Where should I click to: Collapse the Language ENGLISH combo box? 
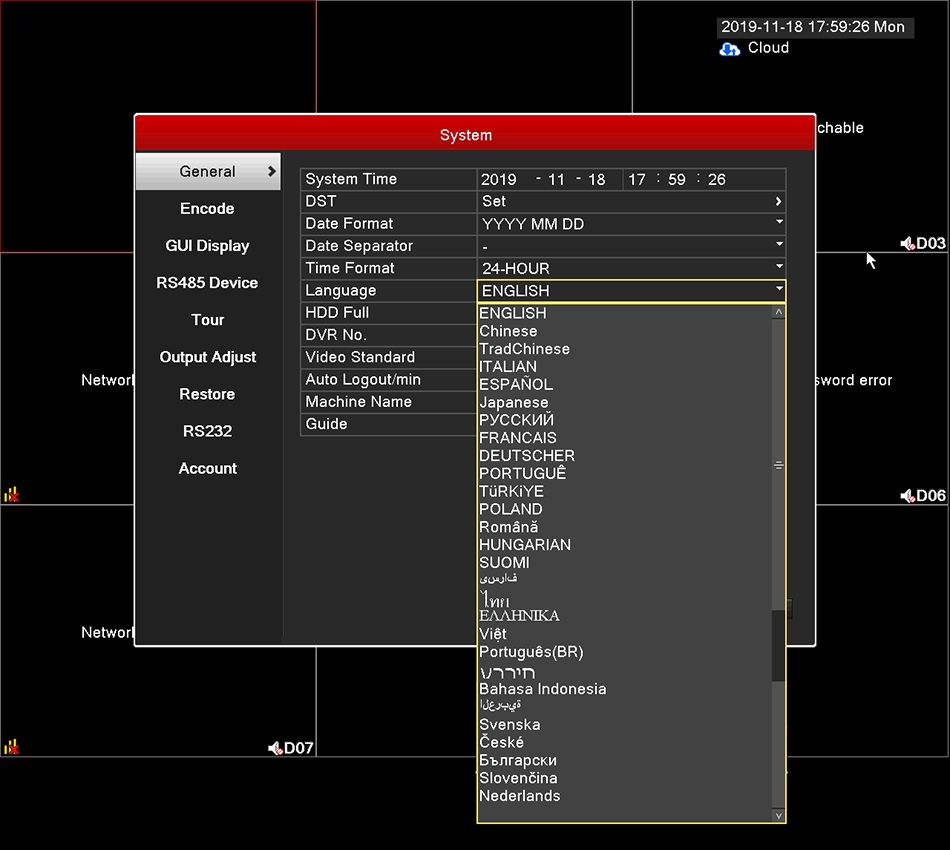(x=631, y=291)
